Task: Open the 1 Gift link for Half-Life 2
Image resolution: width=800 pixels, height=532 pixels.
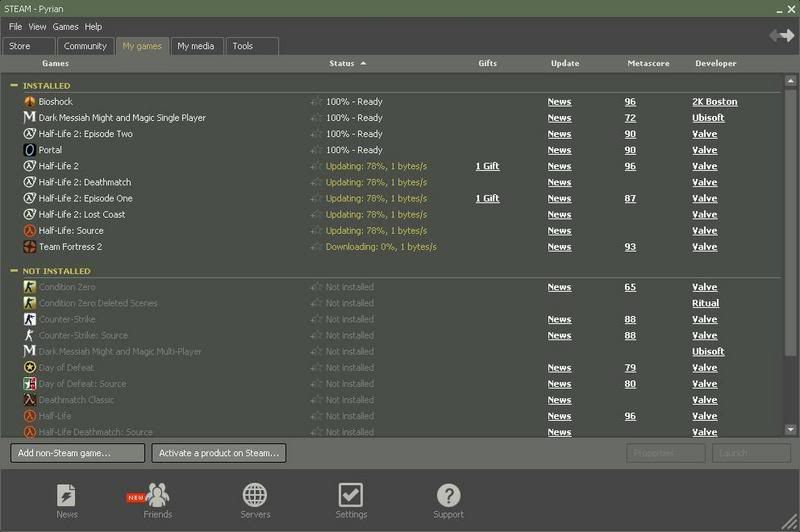Action: coord(487,166)
